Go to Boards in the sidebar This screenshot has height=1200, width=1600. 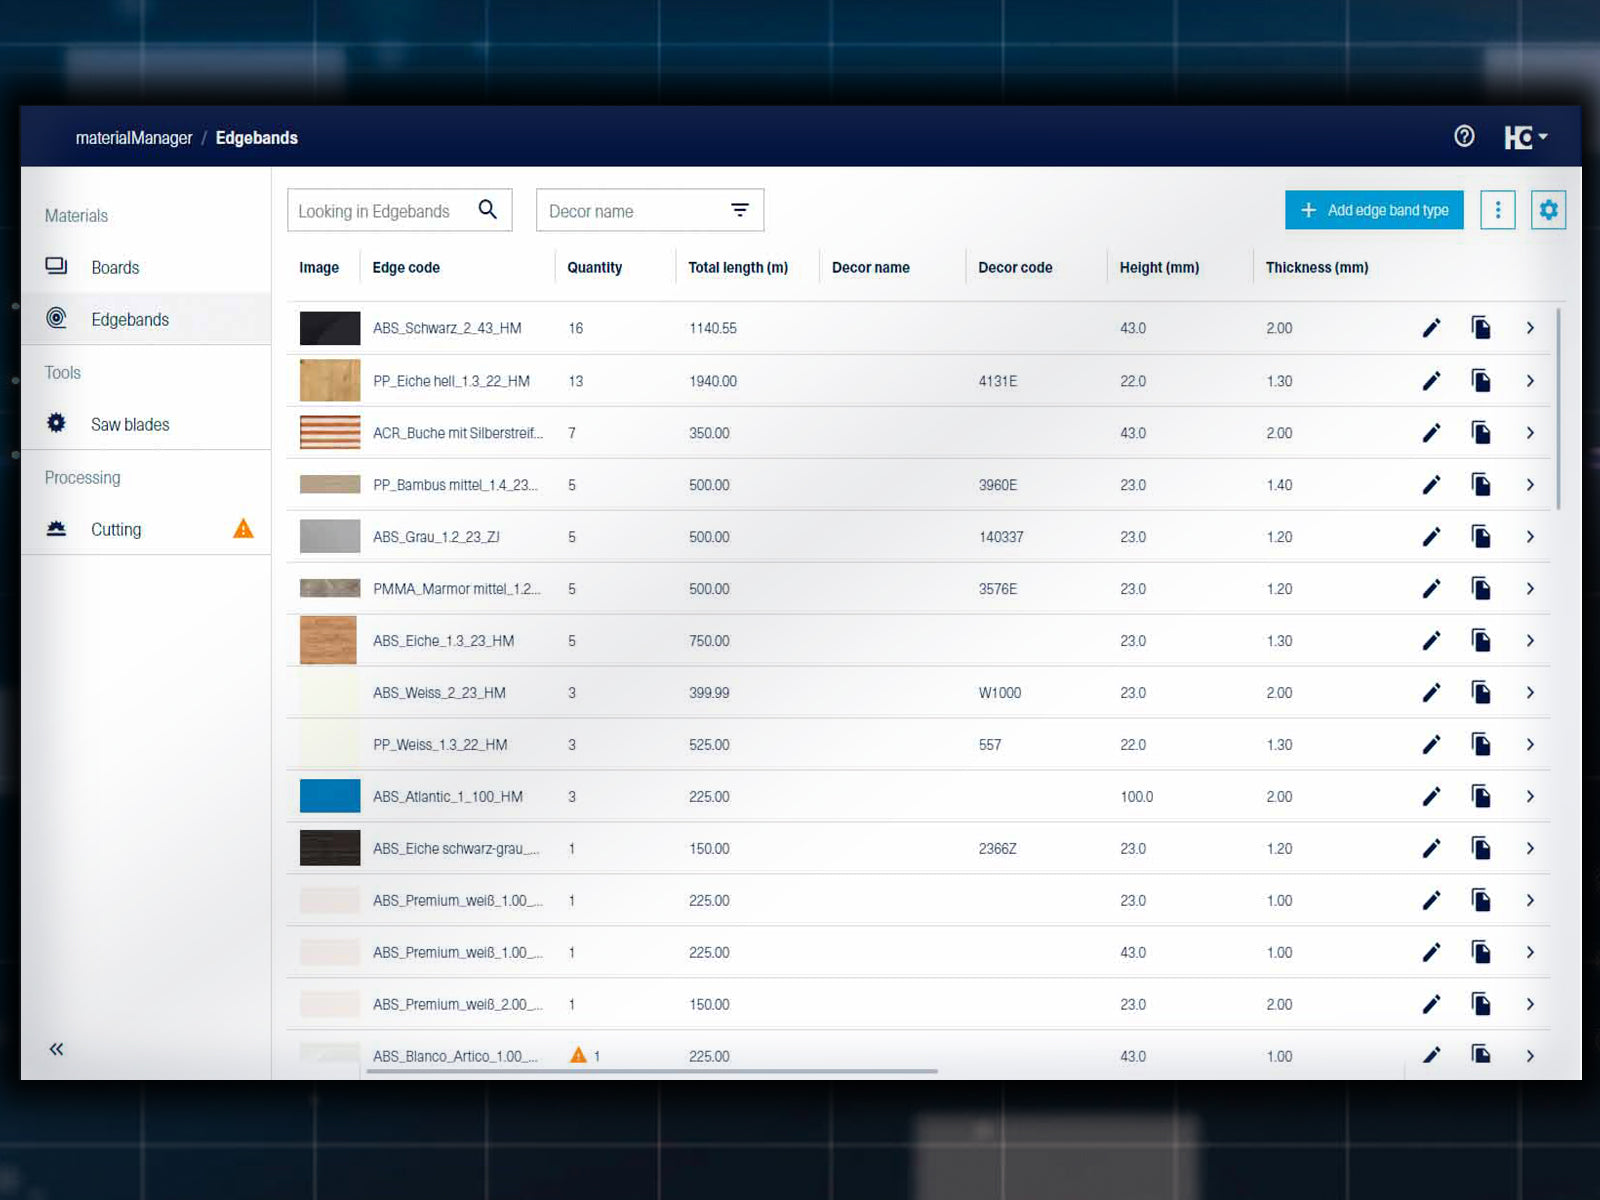[115, 267]
